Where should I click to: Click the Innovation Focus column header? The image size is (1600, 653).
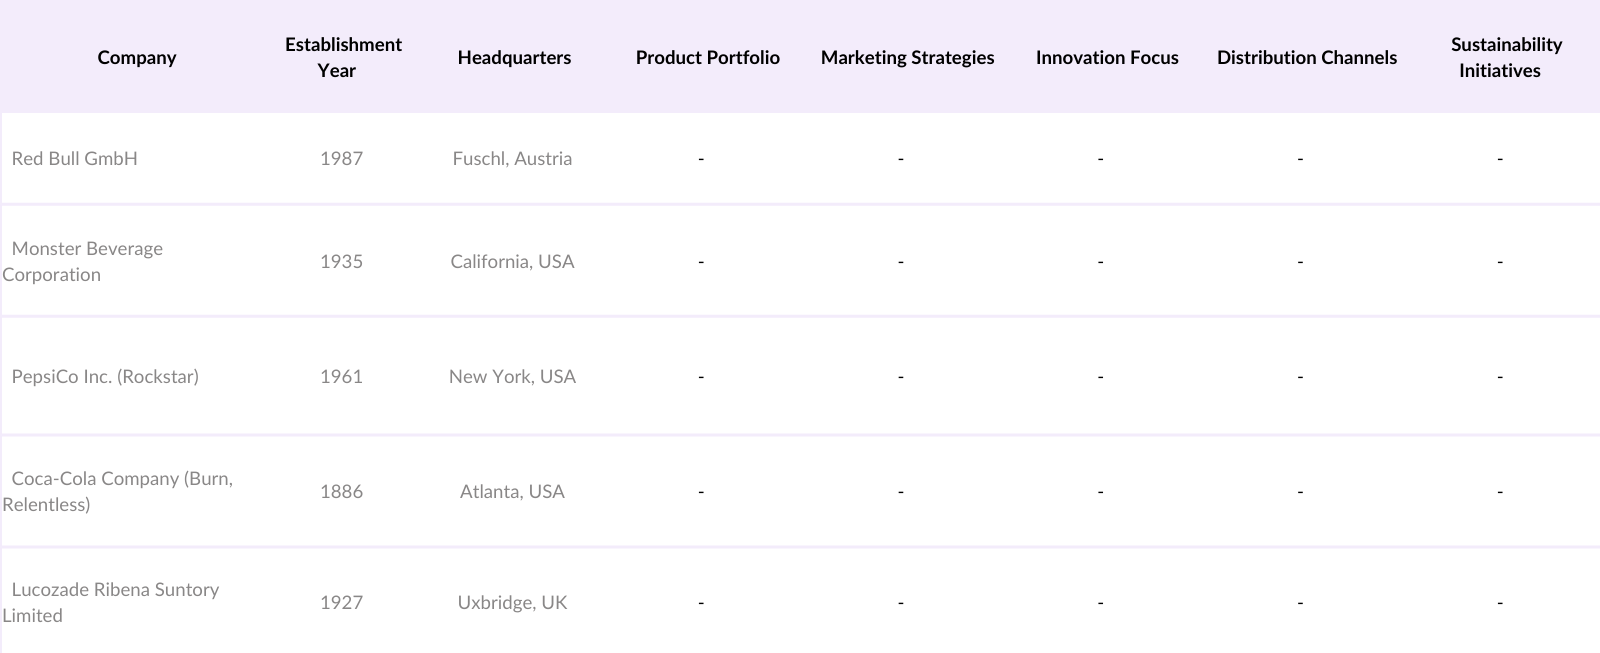point(1107,58)
